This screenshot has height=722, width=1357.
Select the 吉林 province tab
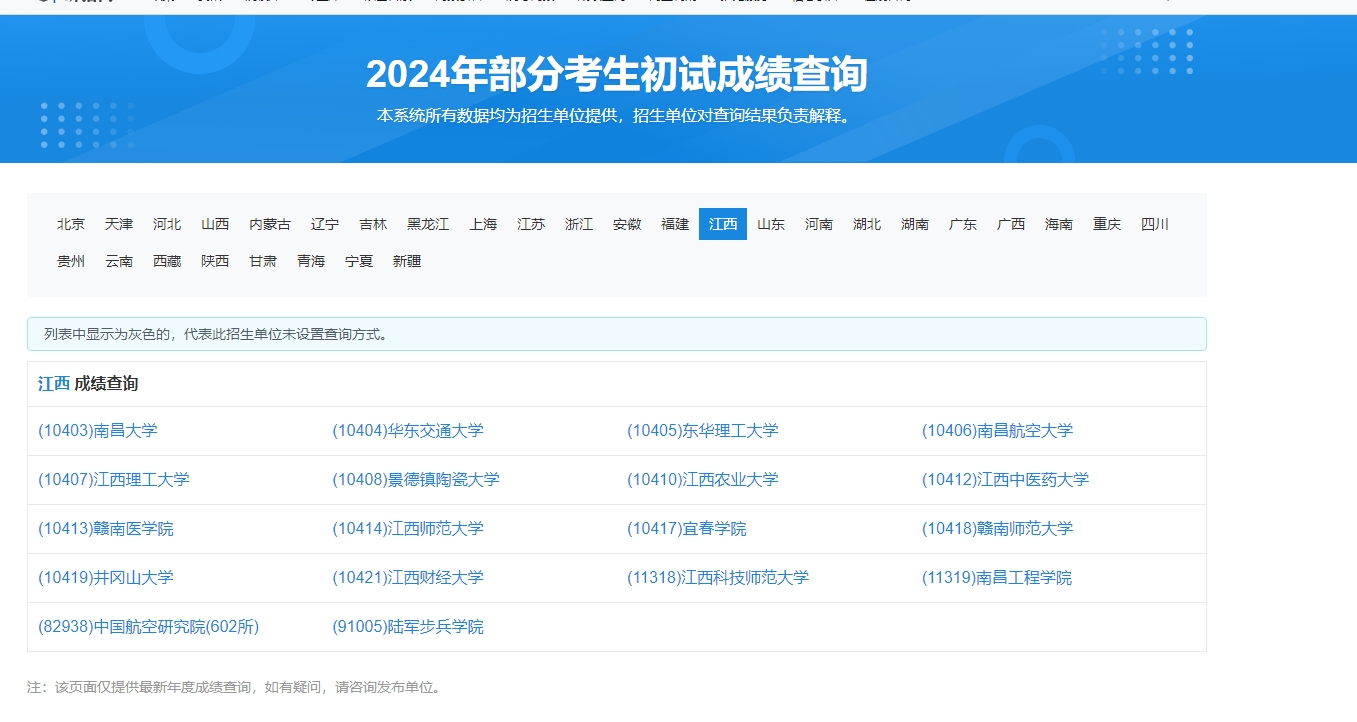click(373, 224)
